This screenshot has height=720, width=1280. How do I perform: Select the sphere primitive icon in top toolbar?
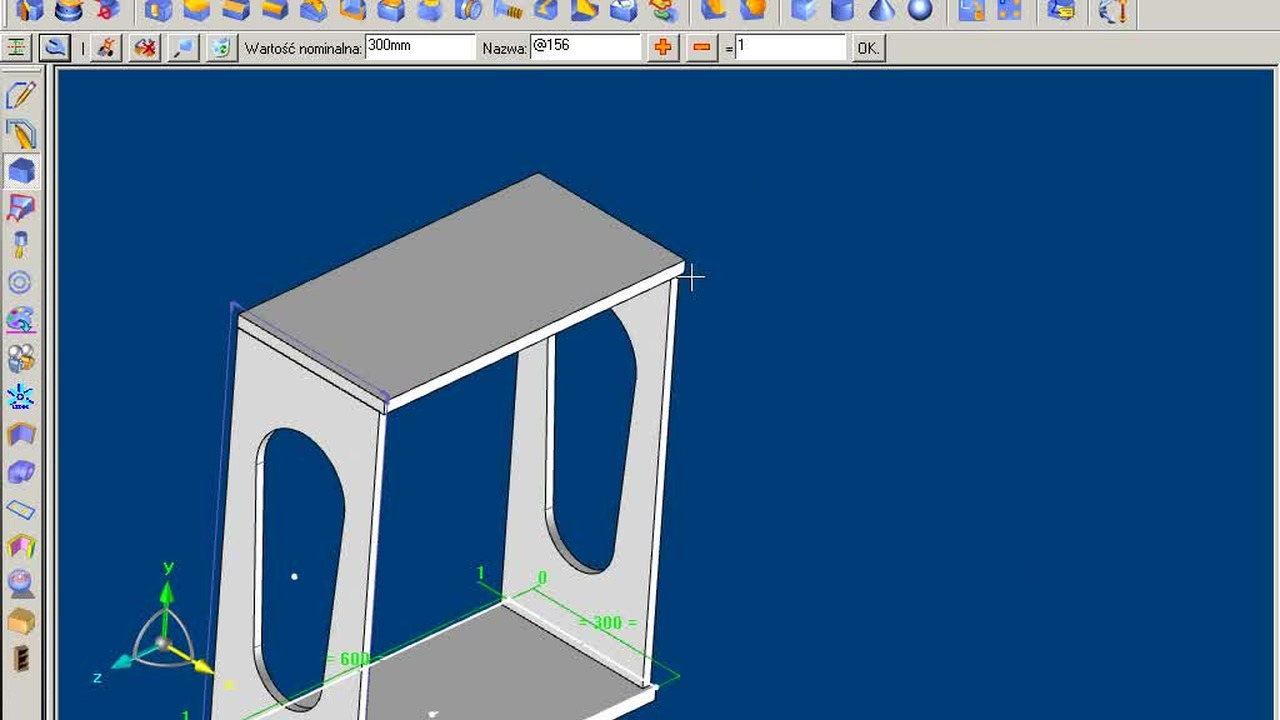point(920,10)
